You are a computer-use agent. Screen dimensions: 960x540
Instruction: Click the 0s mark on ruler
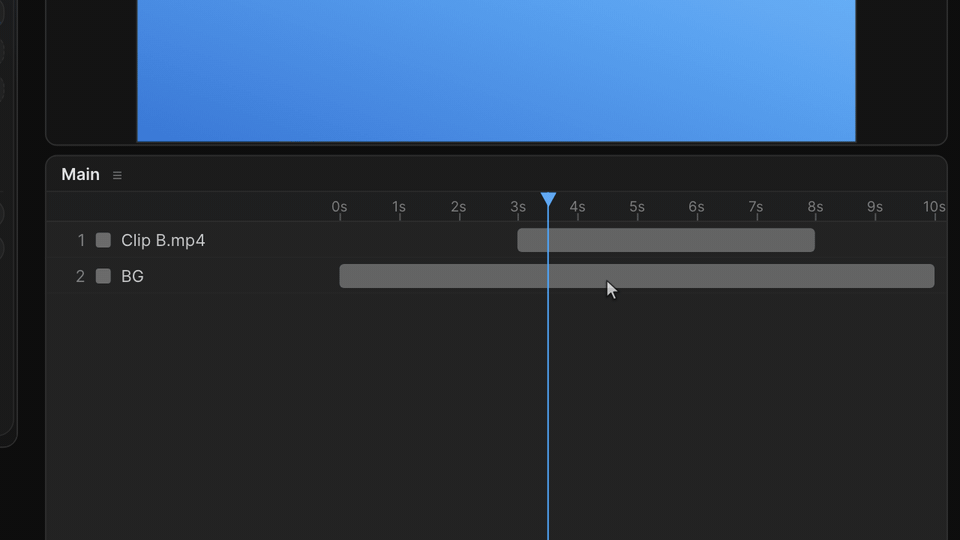point(340,207)
